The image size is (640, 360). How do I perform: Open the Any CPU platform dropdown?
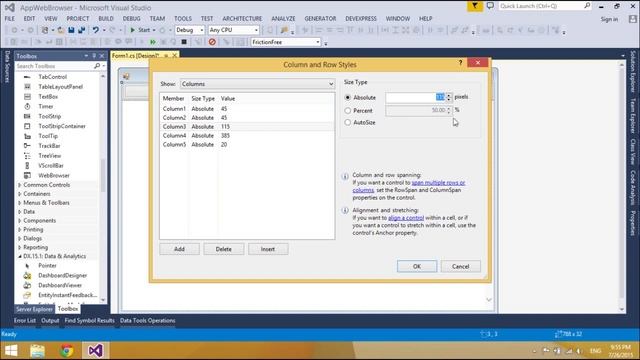pos(233,30)
